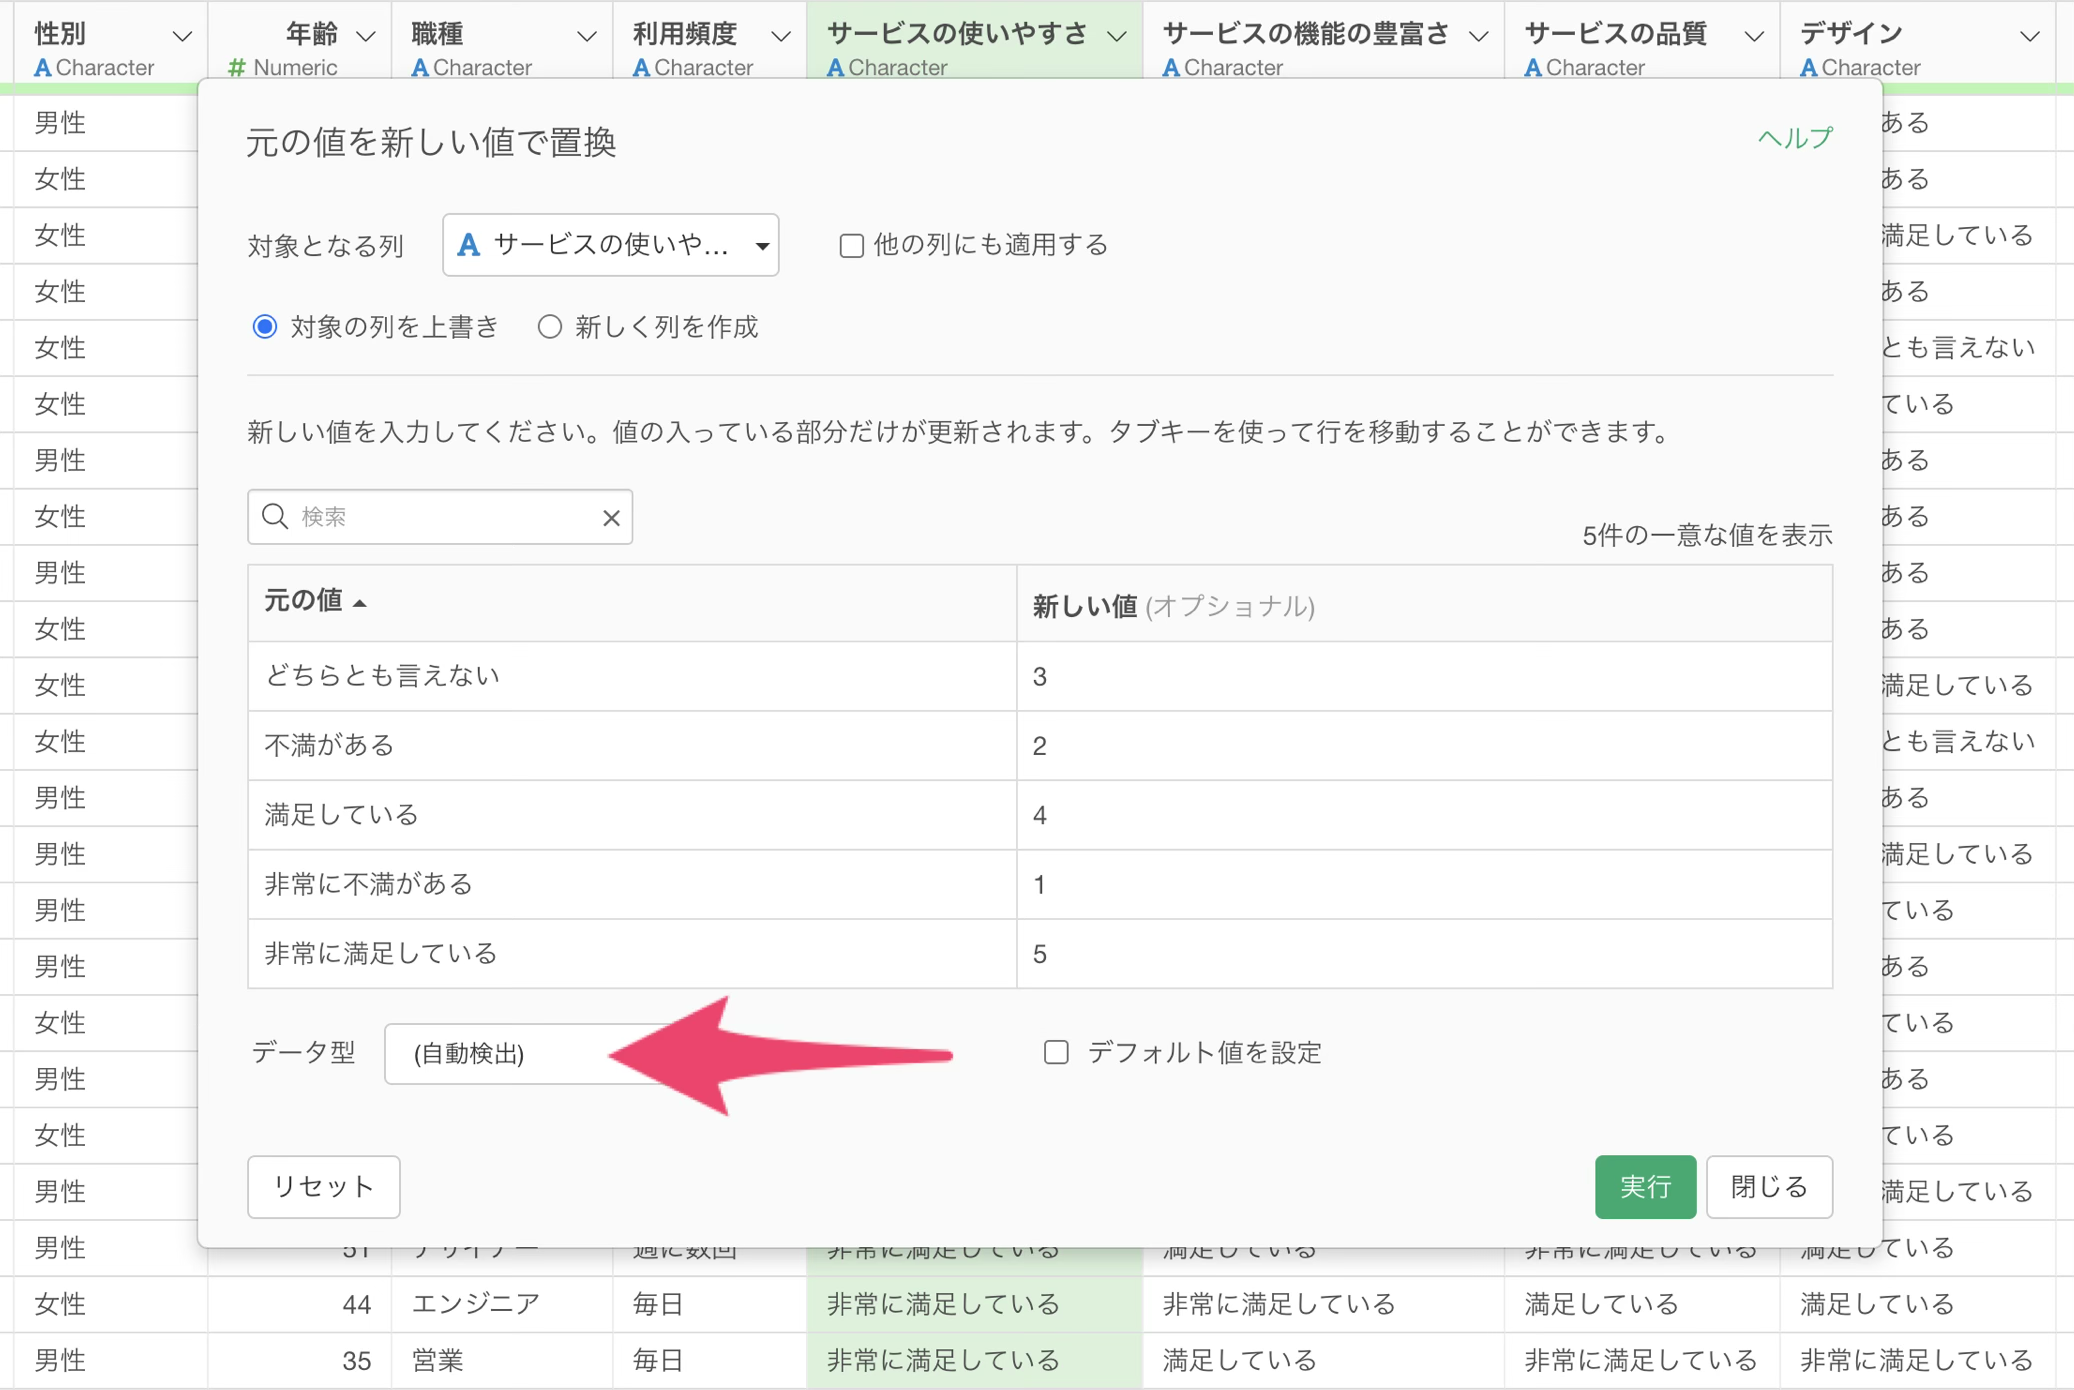Click Character type icon under 職種
The image size is (2074, 1390).
pyautogui.click(x=420, y=68)
